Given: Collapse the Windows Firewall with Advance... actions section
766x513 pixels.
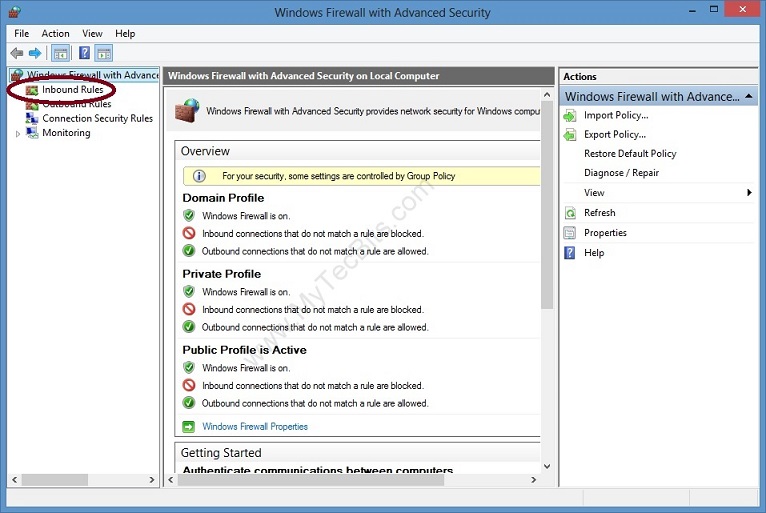Looking at the screenshot, I should 748,96.
